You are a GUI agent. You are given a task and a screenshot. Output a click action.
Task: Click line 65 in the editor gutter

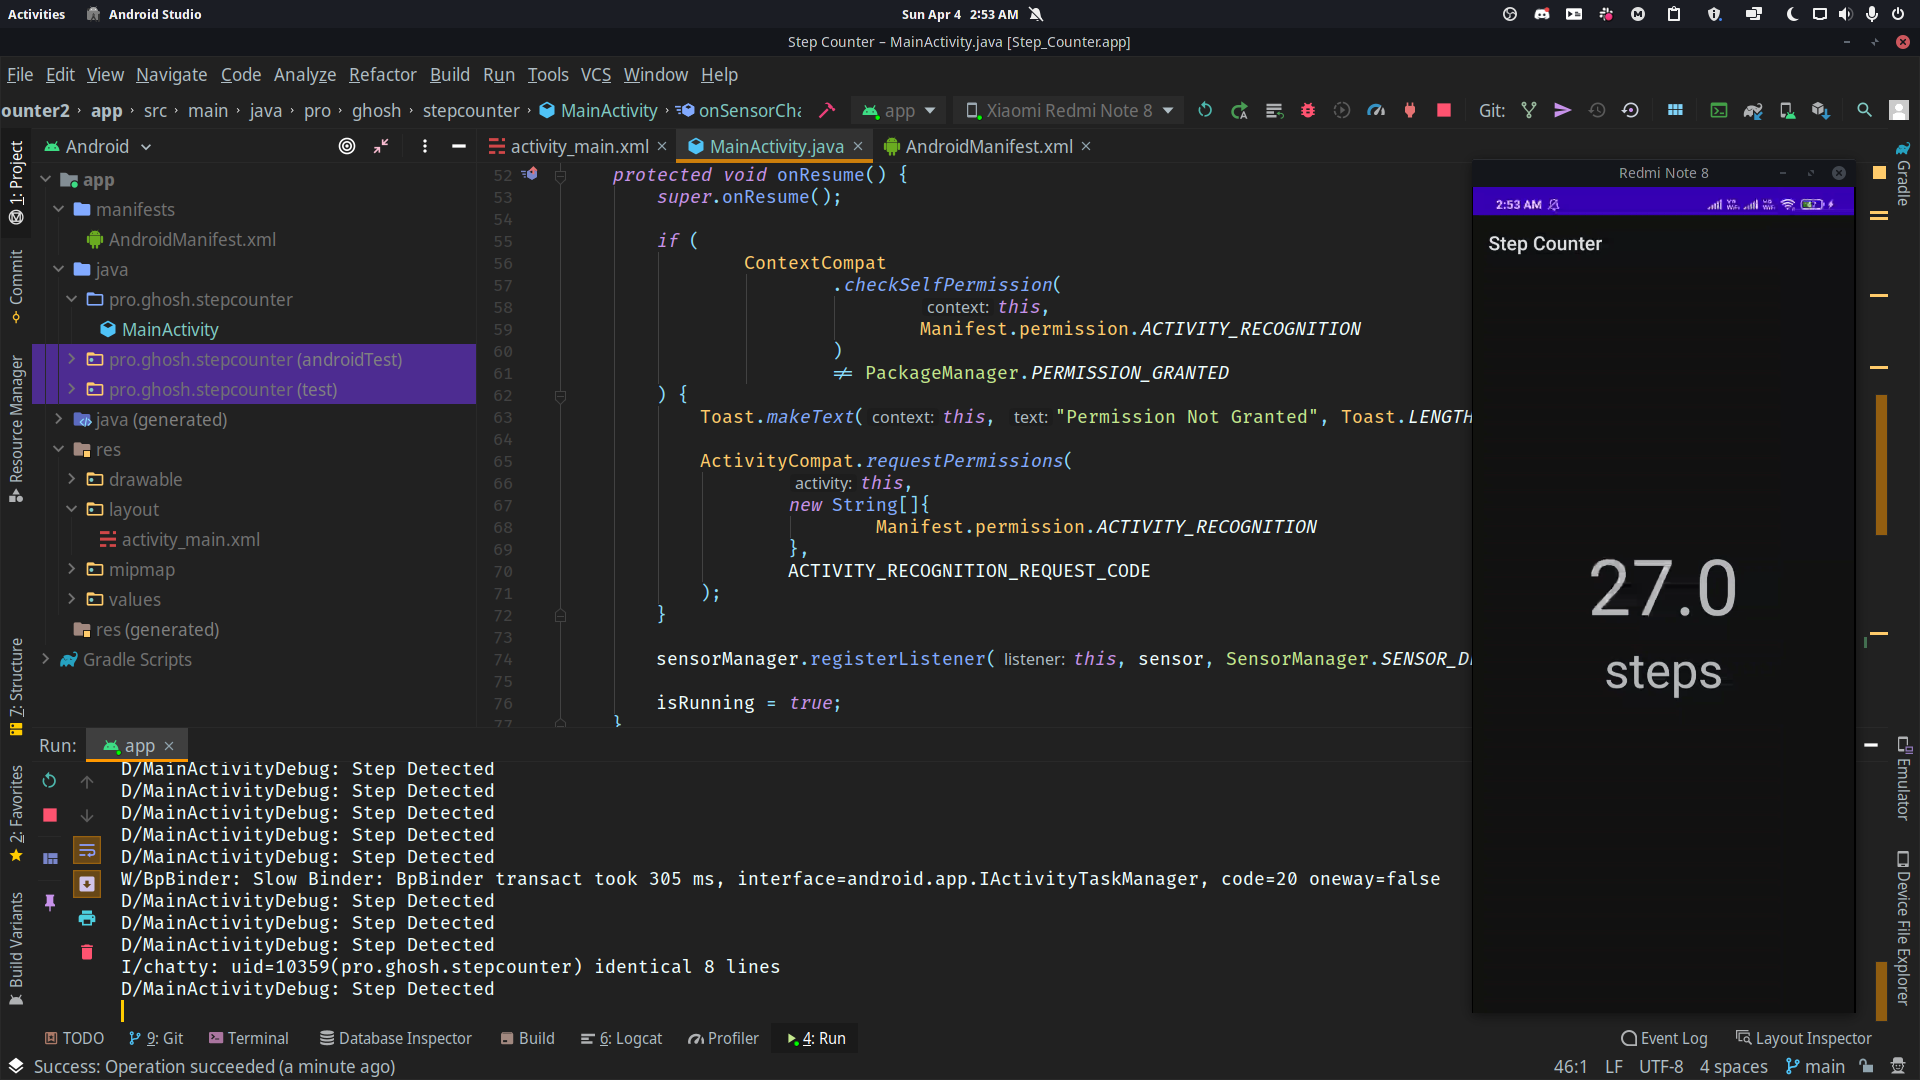pyautogui.click(x=502, y=461)
